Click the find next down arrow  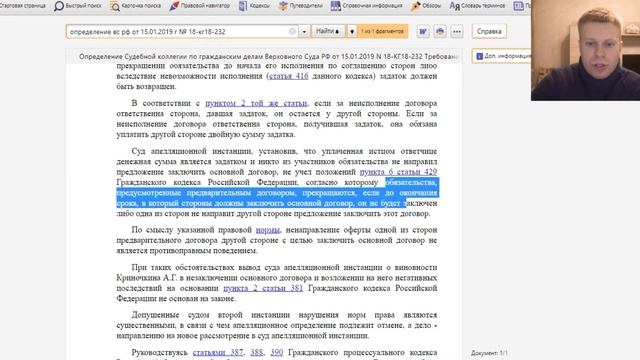352,31
